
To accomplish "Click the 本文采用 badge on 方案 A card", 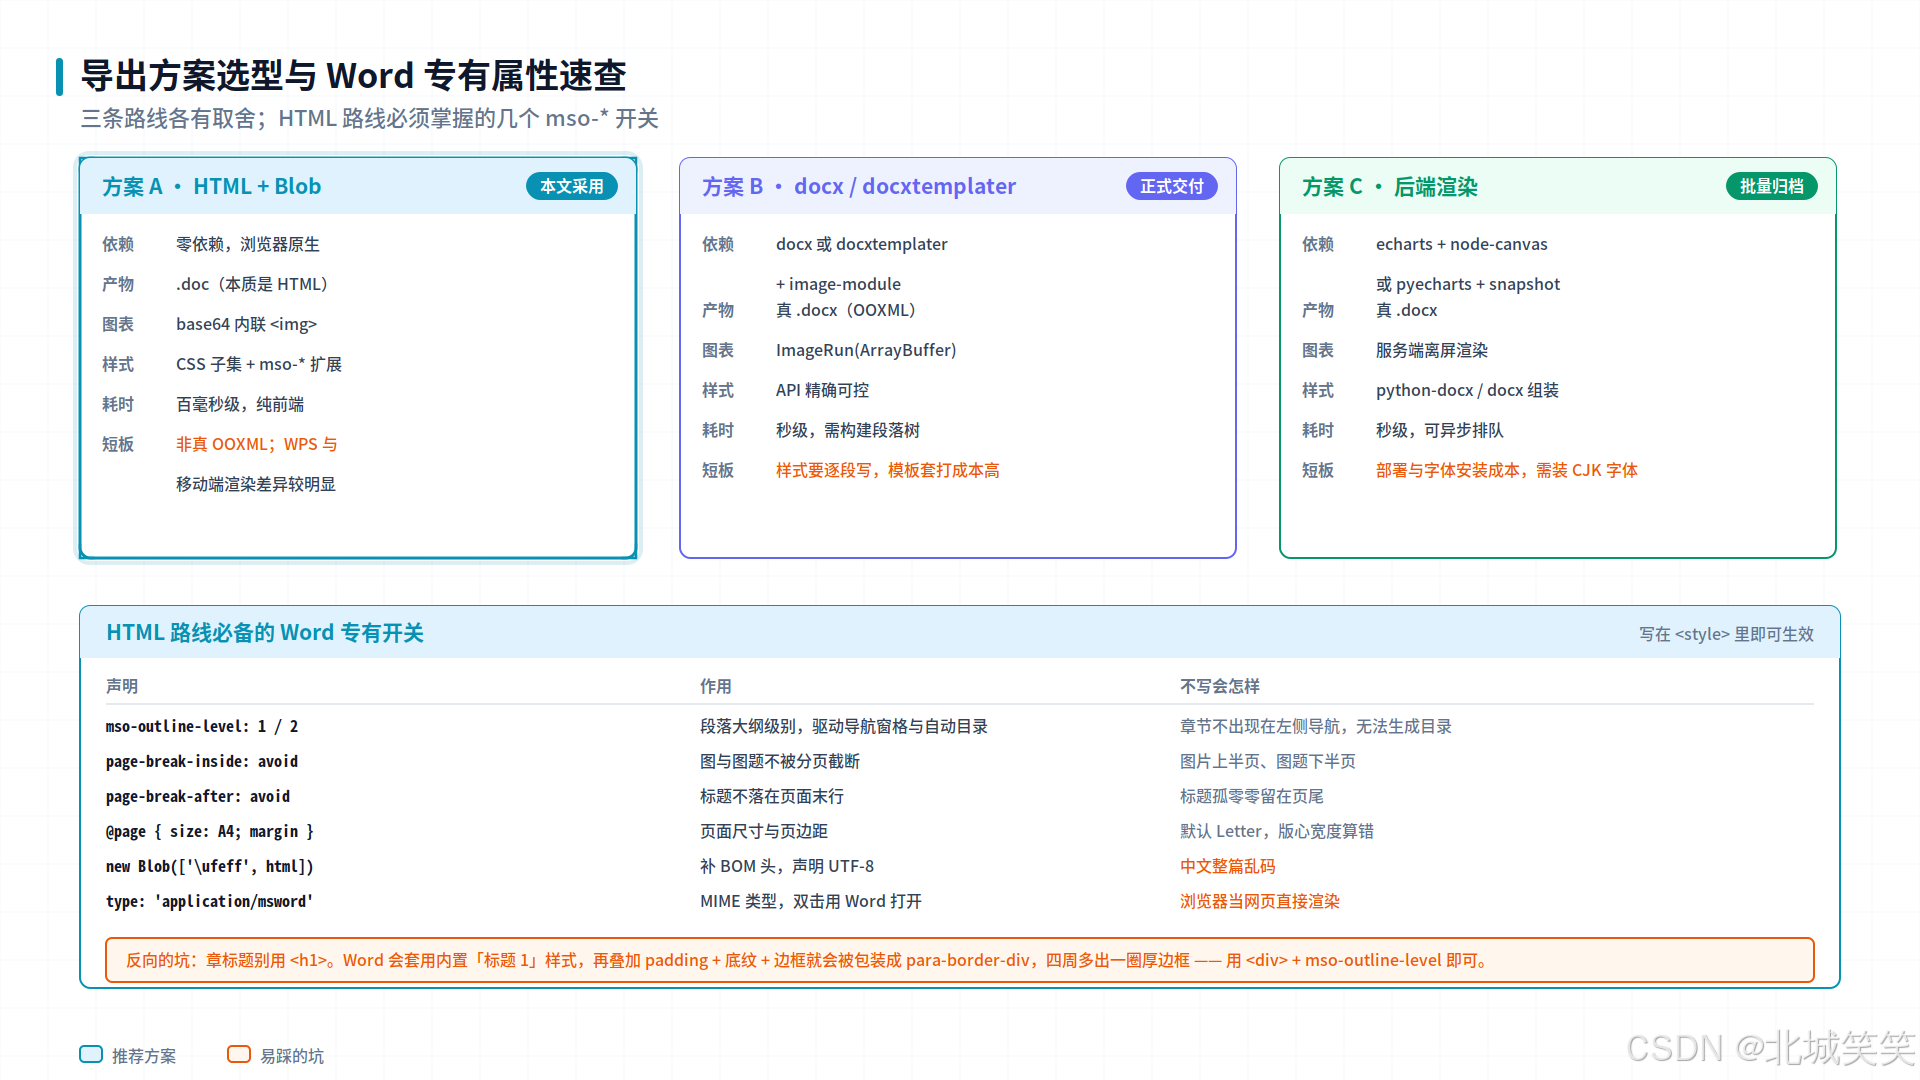I will point(572,186).
